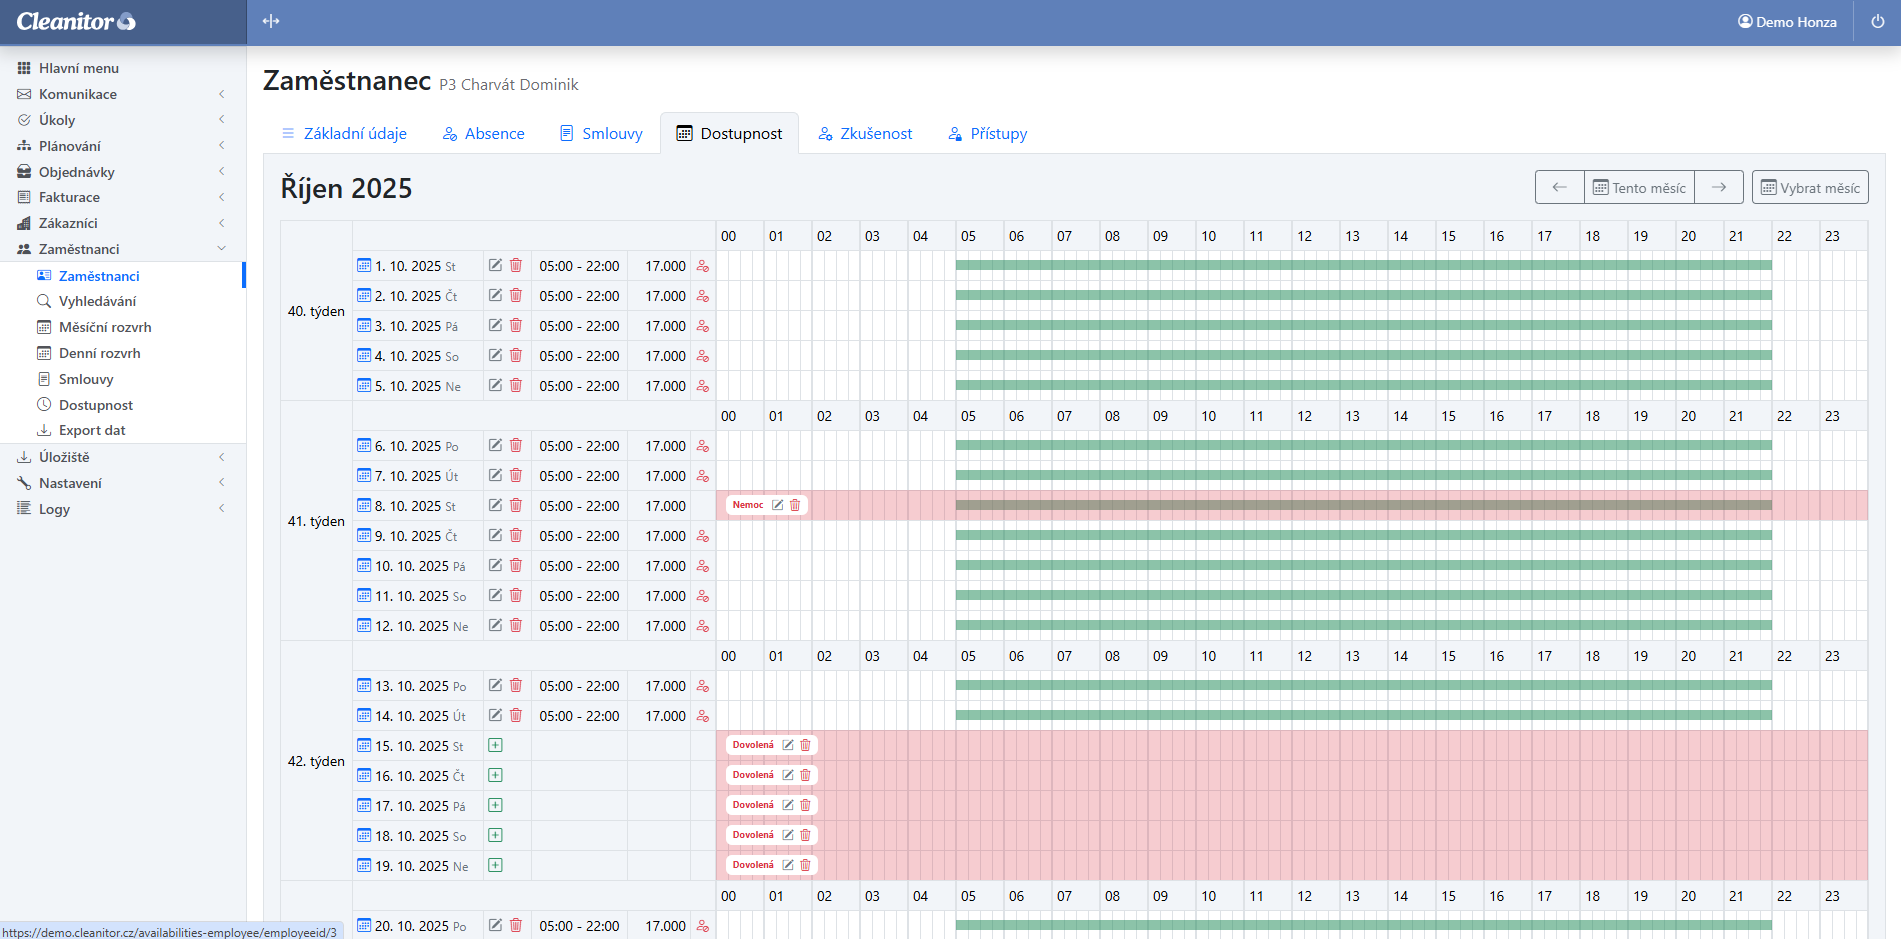Click edit icon for 1. 10. 2025 row
The height and width of the screenshot is (939, 1901).
pos(495,266)
